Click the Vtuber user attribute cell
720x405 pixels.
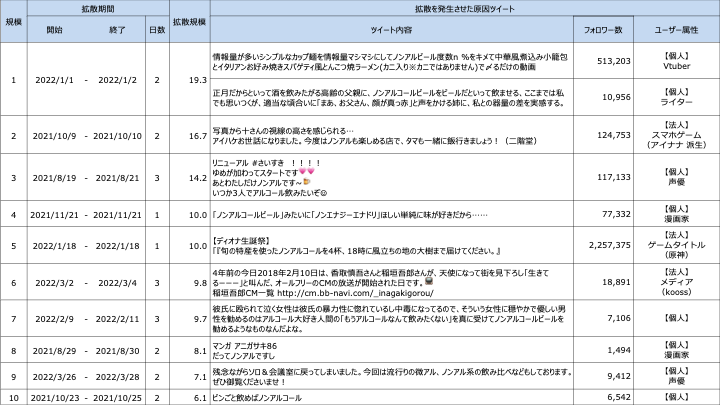click(x=676, y=61)
